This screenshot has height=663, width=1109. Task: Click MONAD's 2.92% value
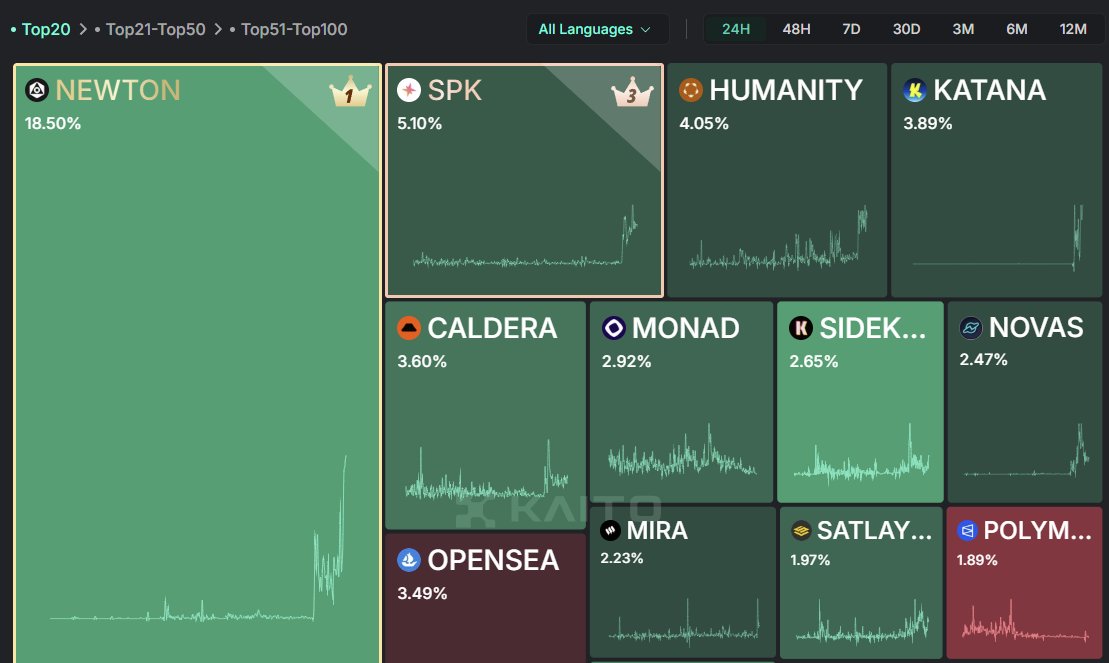626,362
